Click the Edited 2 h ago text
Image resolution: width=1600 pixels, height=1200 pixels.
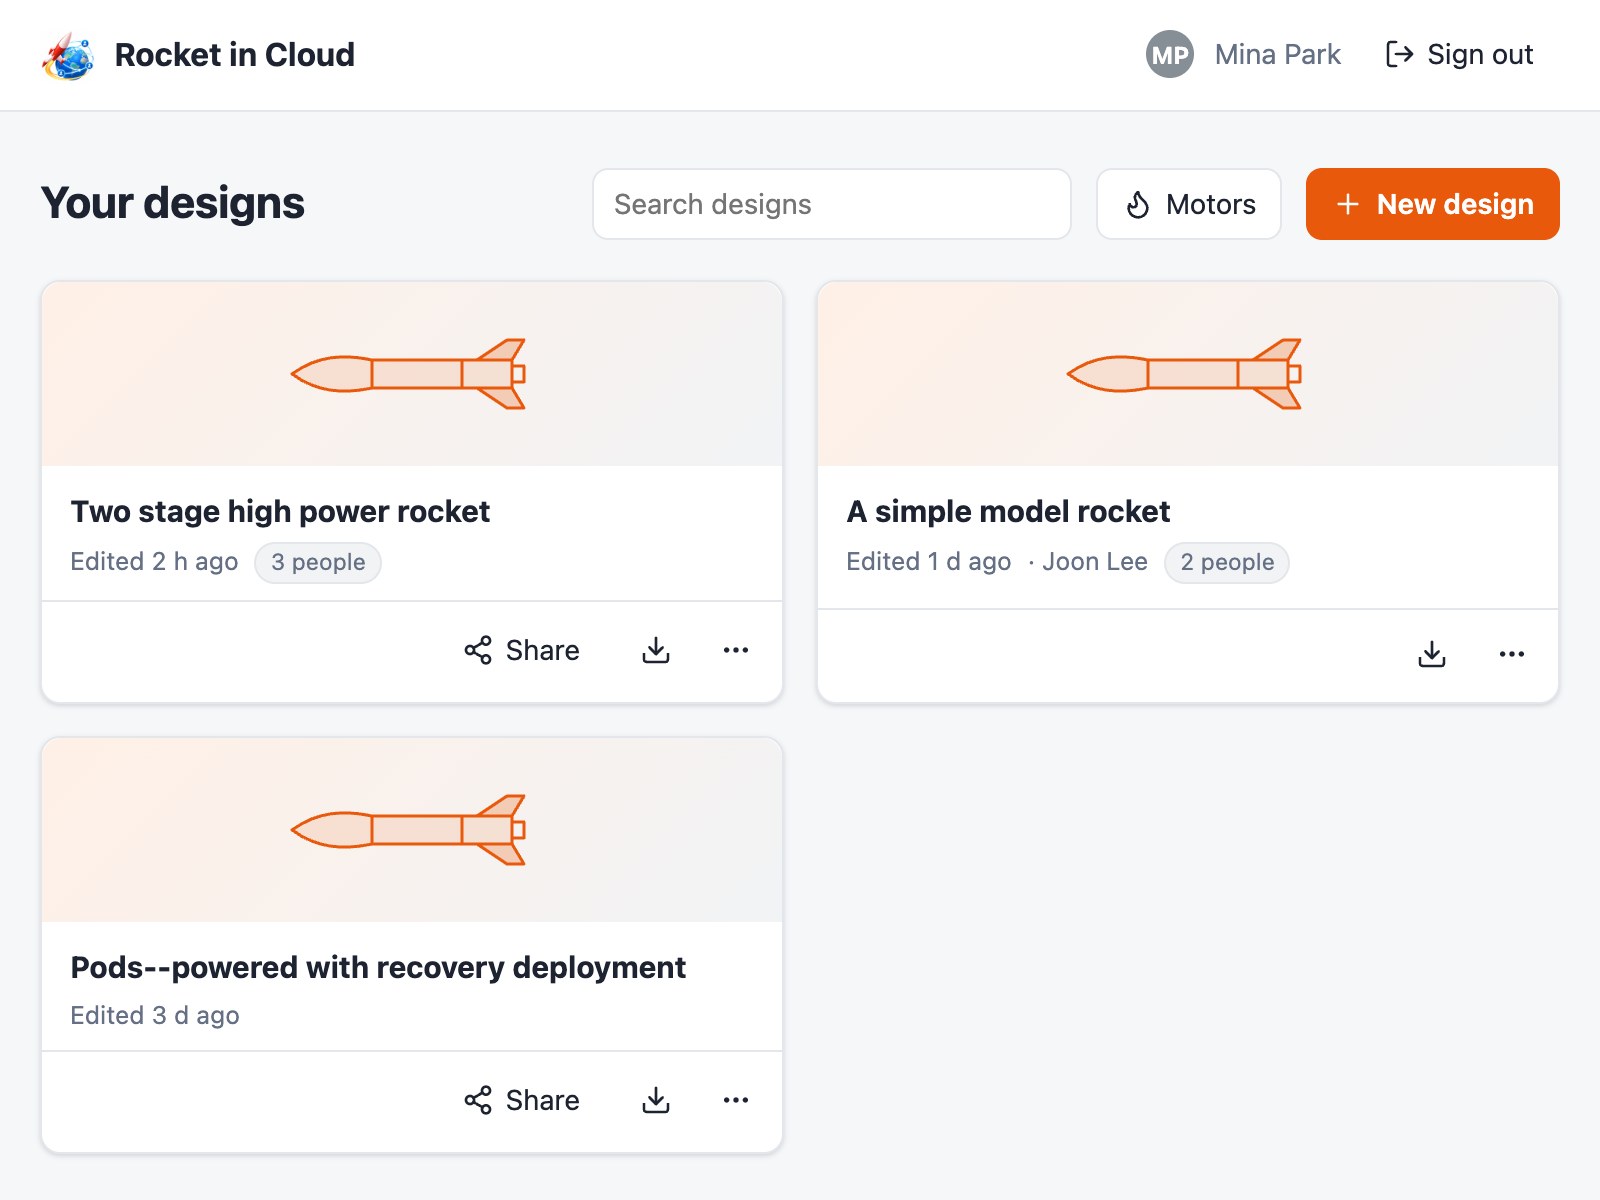[154, 562]
